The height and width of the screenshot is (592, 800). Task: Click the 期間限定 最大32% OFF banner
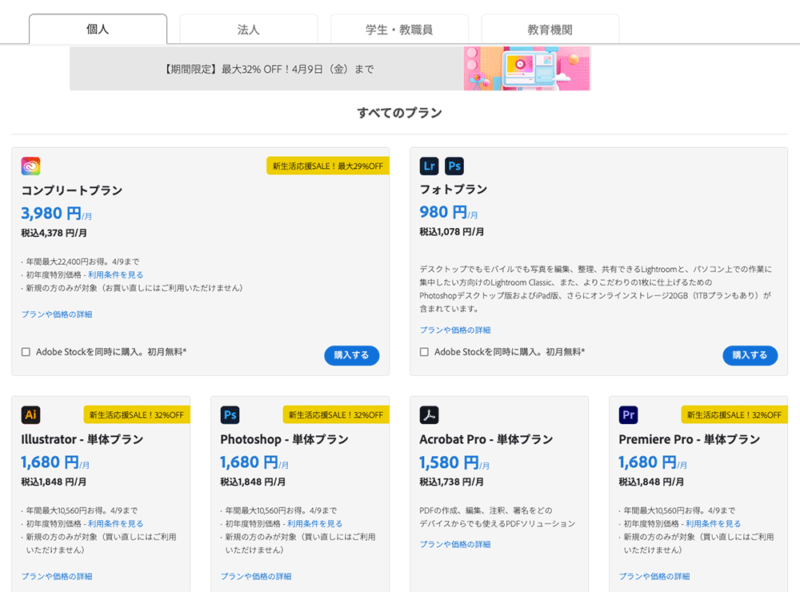point(330,68)
